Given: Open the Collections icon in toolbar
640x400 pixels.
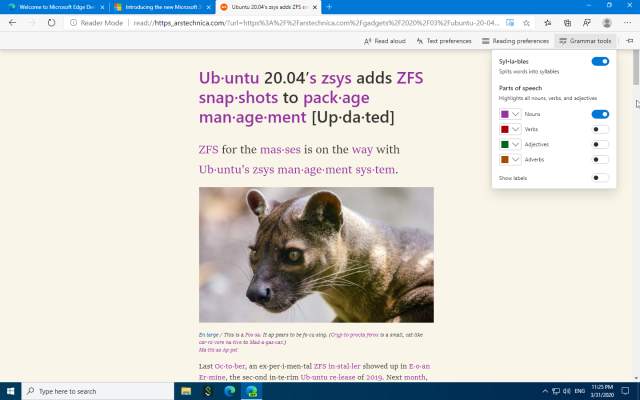Looking at the screenshot, I should (568, 22).
